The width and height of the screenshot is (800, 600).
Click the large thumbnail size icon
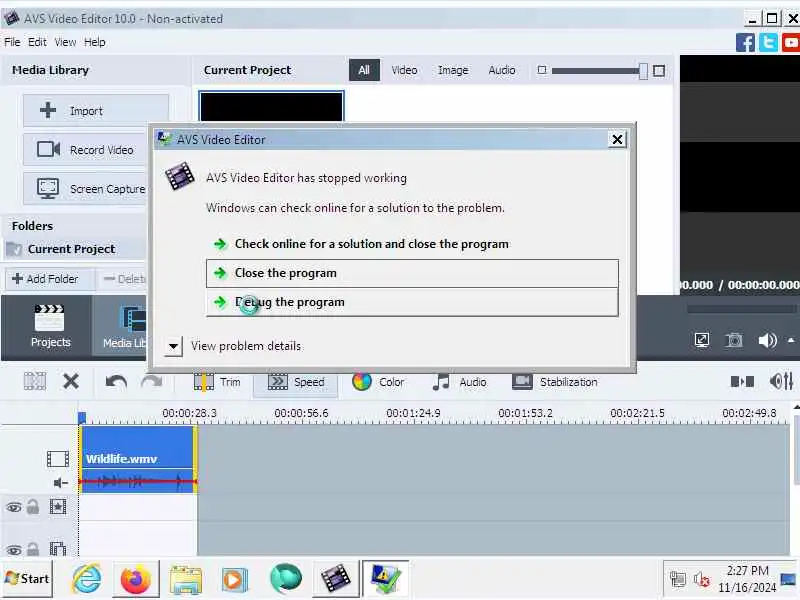coord(659,71)
